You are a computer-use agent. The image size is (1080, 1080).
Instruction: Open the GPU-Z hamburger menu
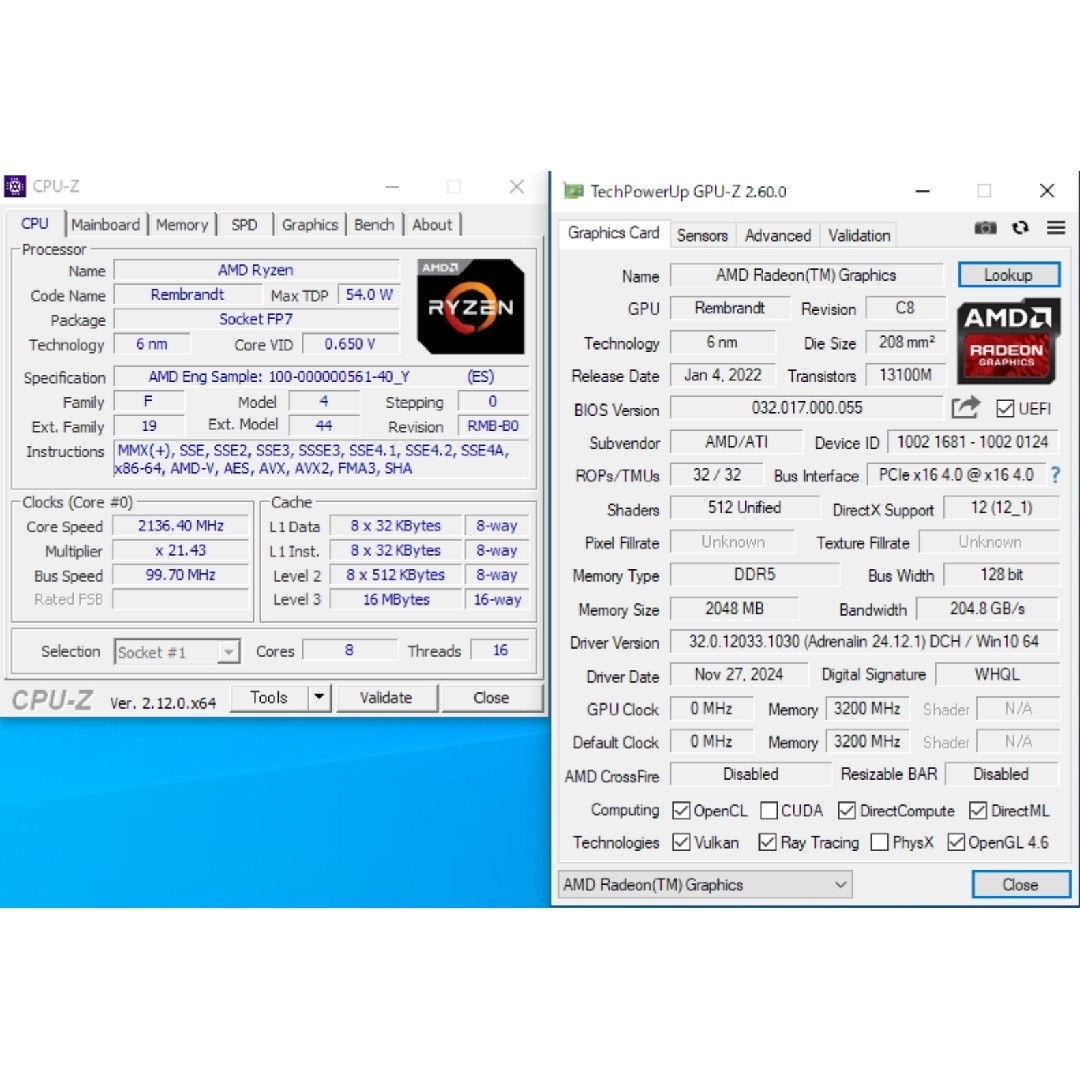tap(1056, 227)
